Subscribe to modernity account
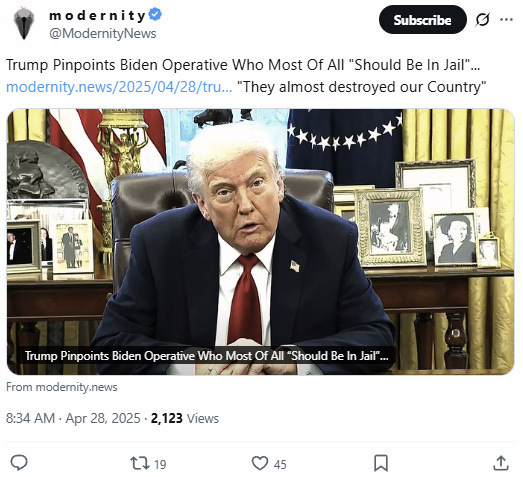 [x=423, y=20]
